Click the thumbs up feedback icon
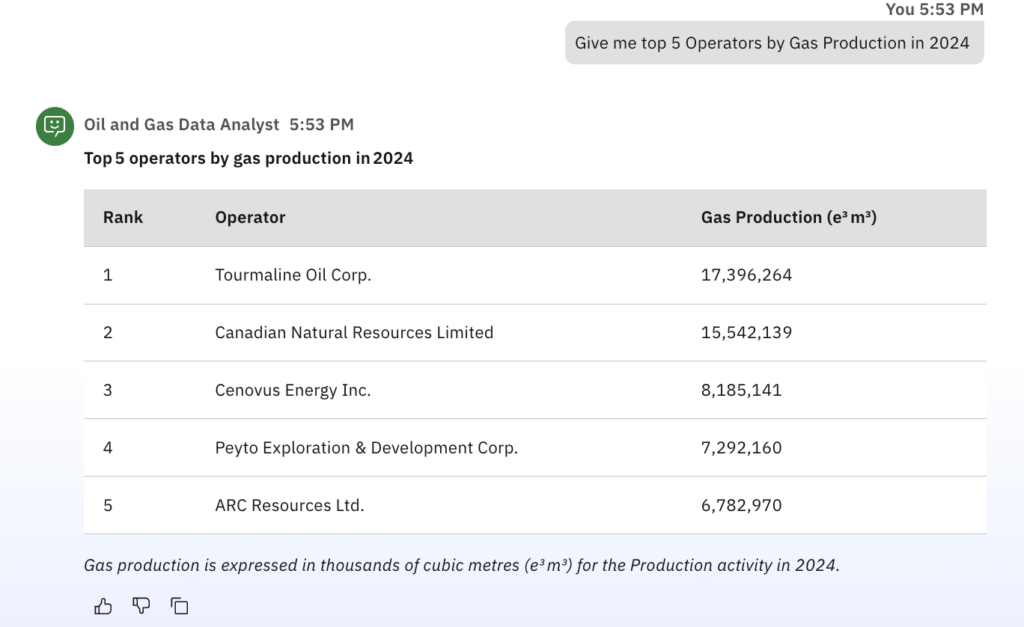This screenshot has width=1024, height=627. point(103,605)
